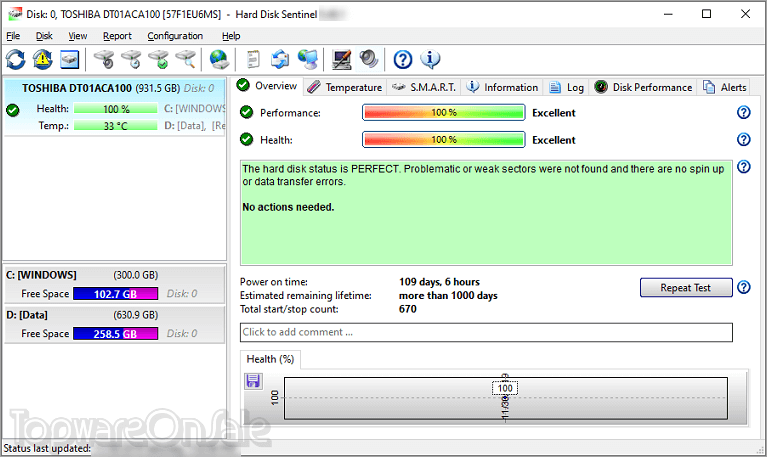
Task: Click the Performance 100 % gradient bar
Action: [444, 113]
